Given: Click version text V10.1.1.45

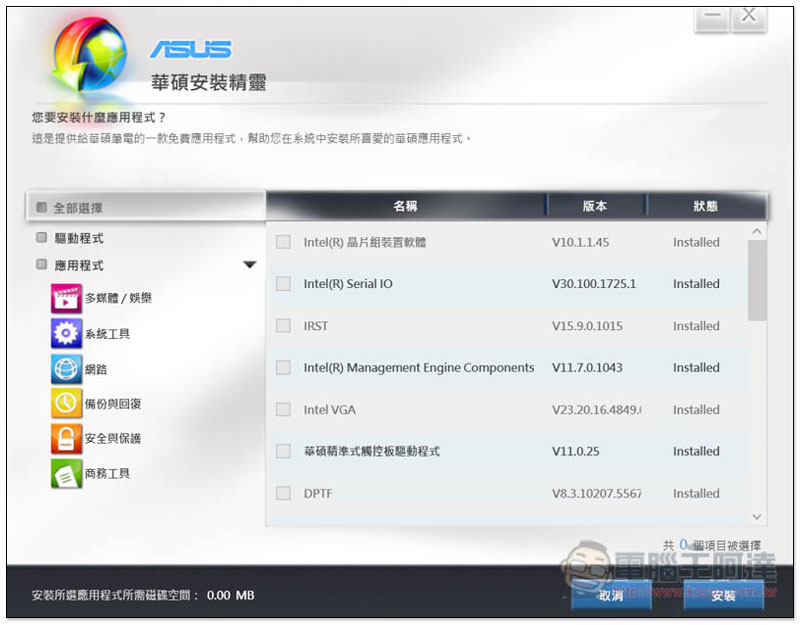Looking at the screenshot, I should (581, 242).
